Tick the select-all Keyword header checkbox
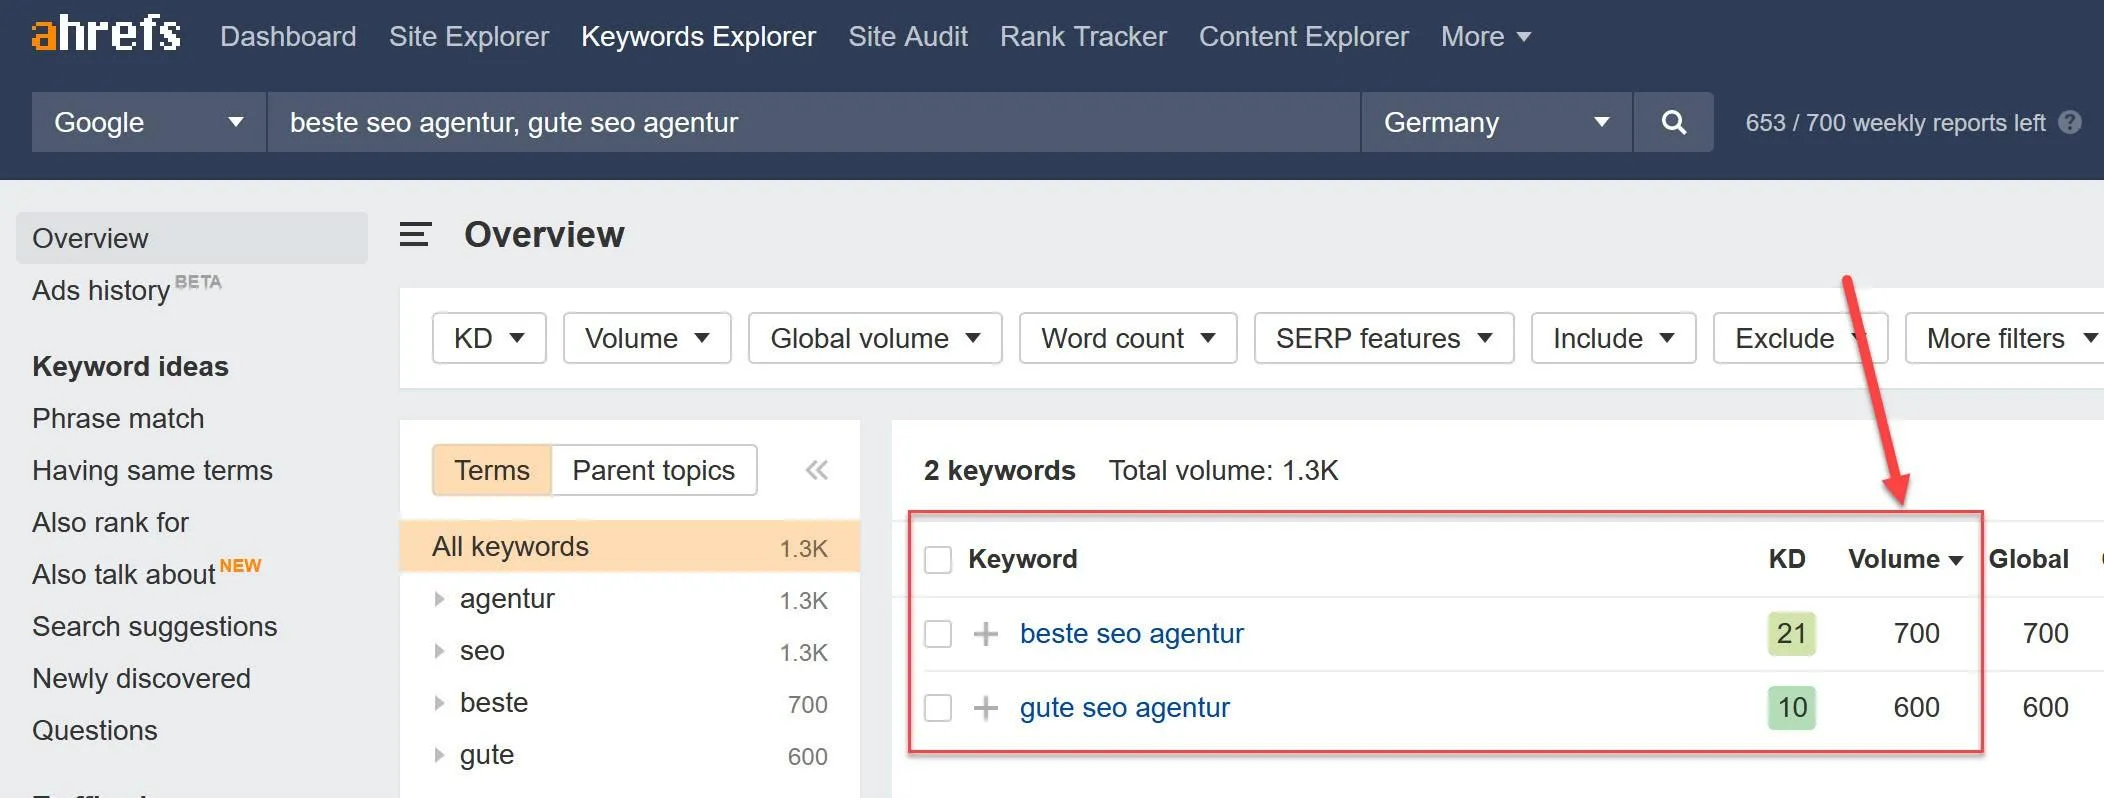The height and width of the screenshot is (798, 2104). (x=938, y=560)
